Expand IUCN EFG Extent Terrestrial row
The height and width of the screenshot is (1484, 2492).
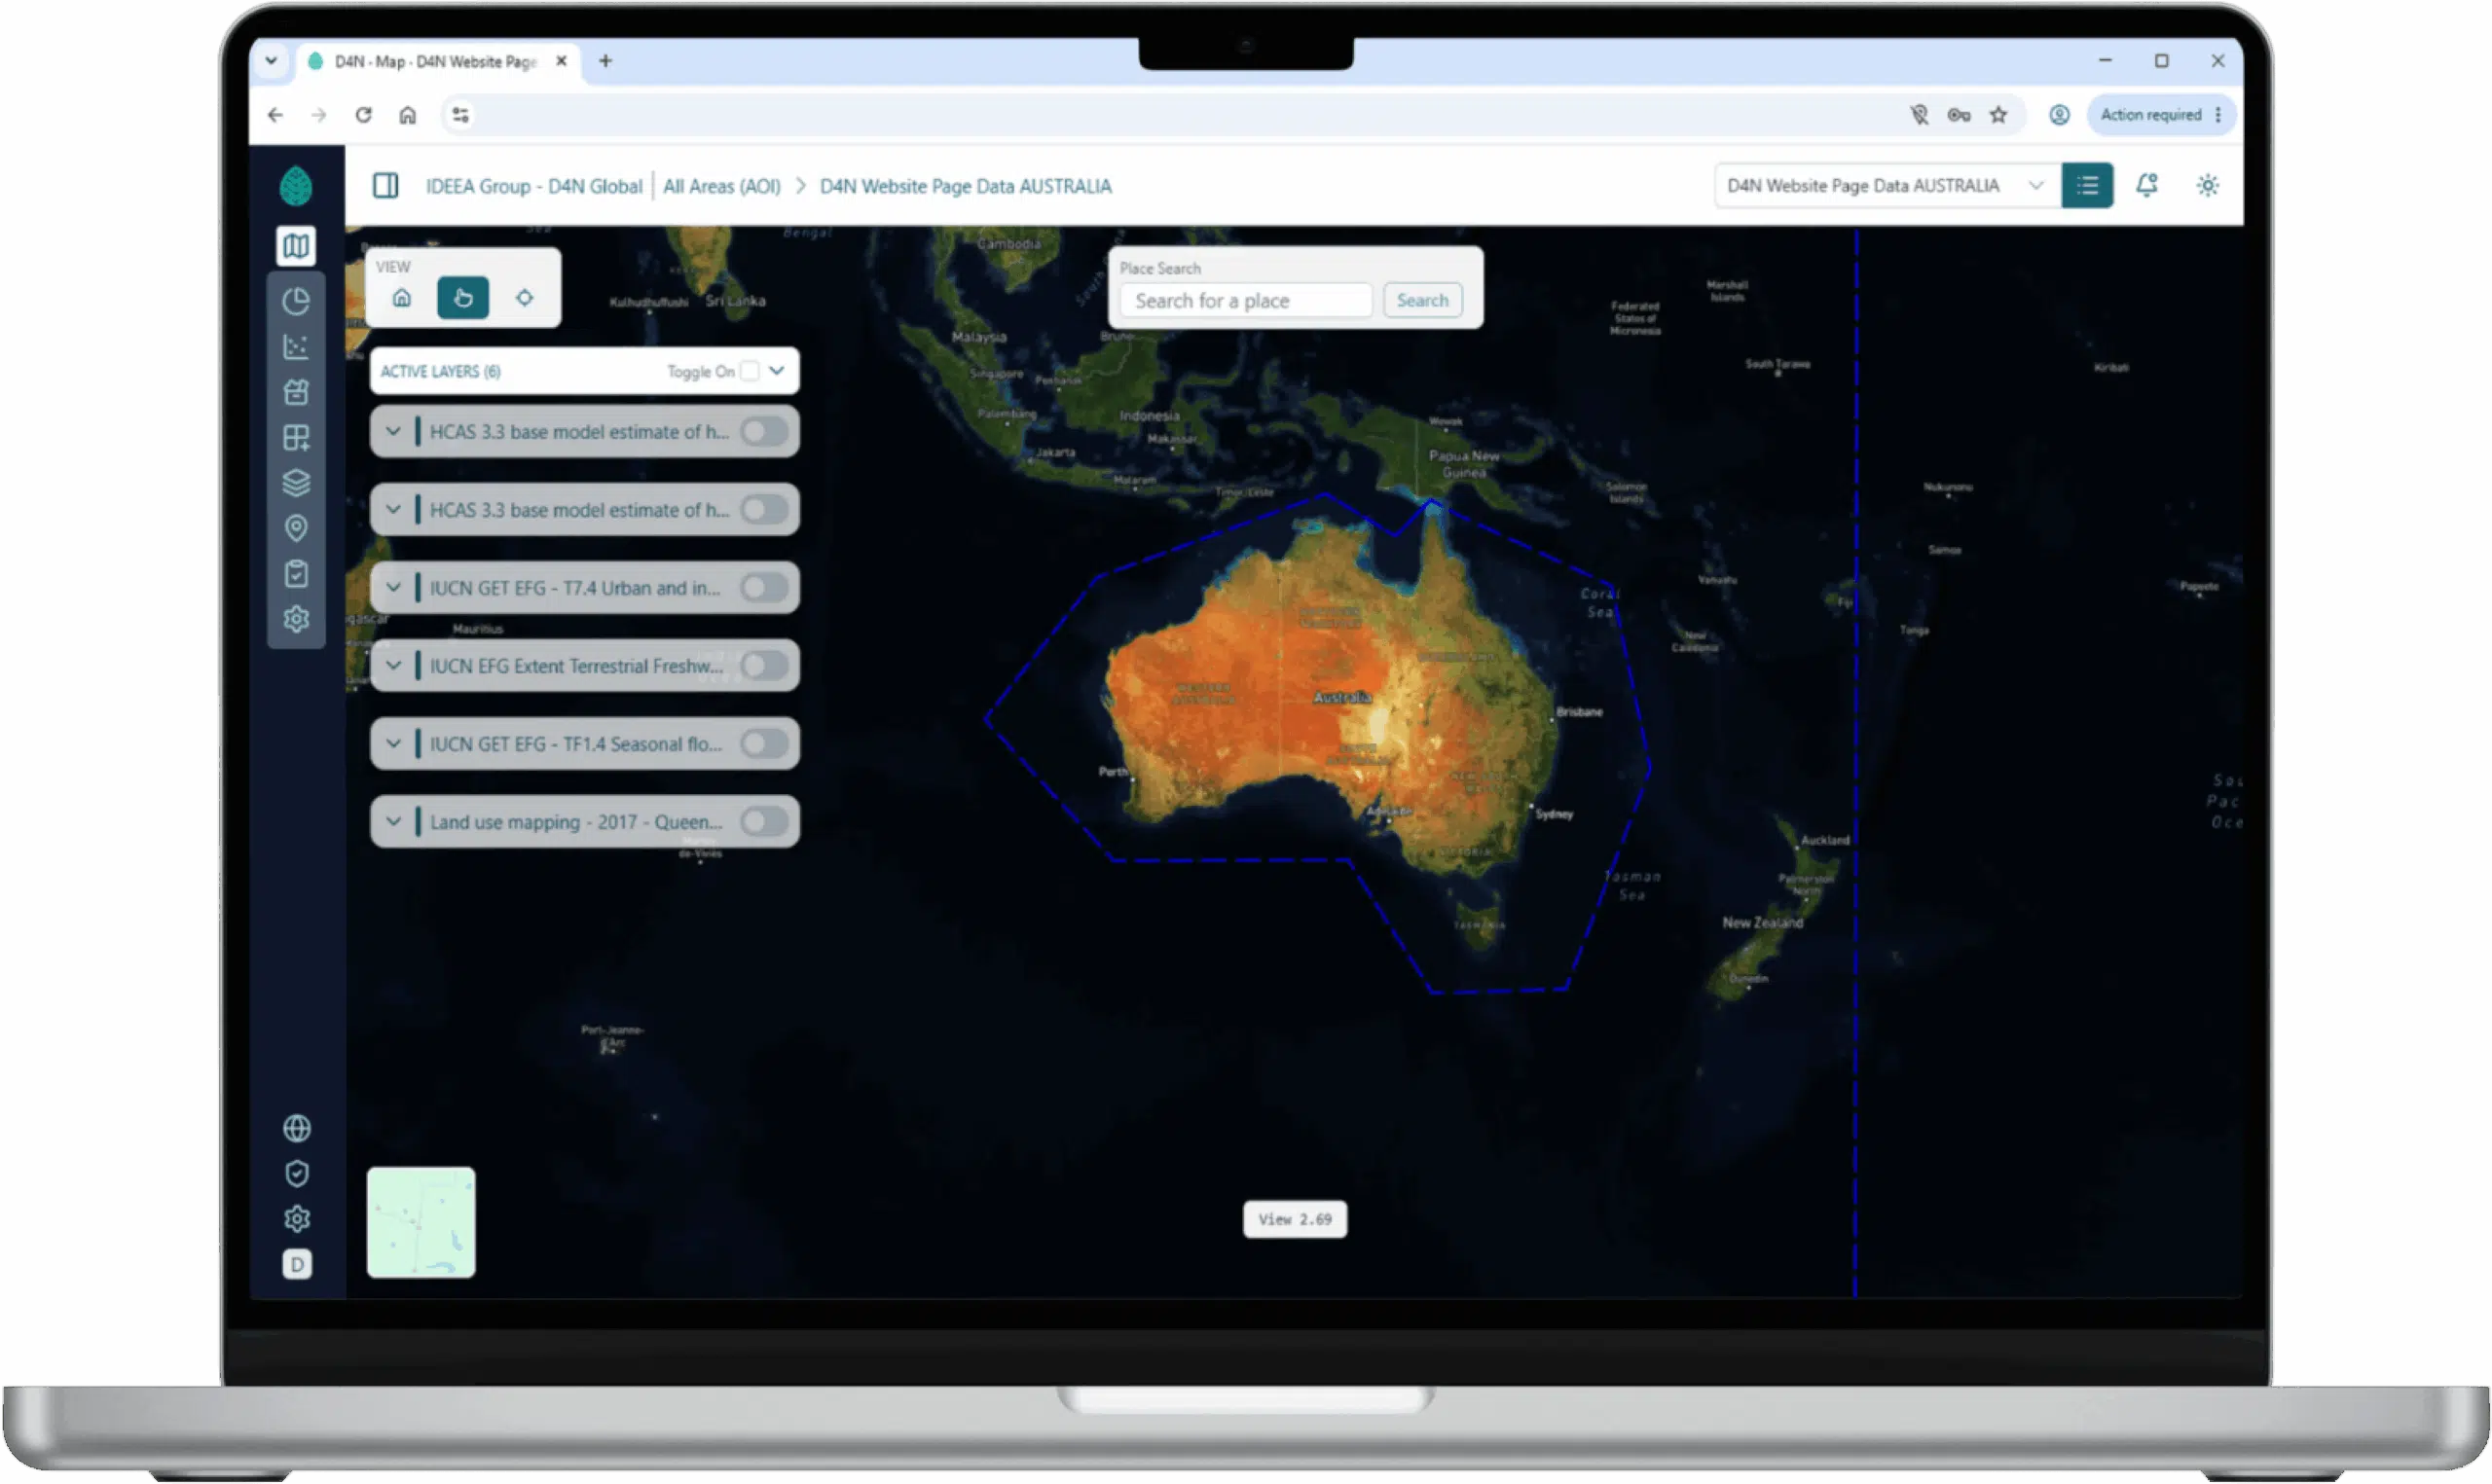[394, 666]
